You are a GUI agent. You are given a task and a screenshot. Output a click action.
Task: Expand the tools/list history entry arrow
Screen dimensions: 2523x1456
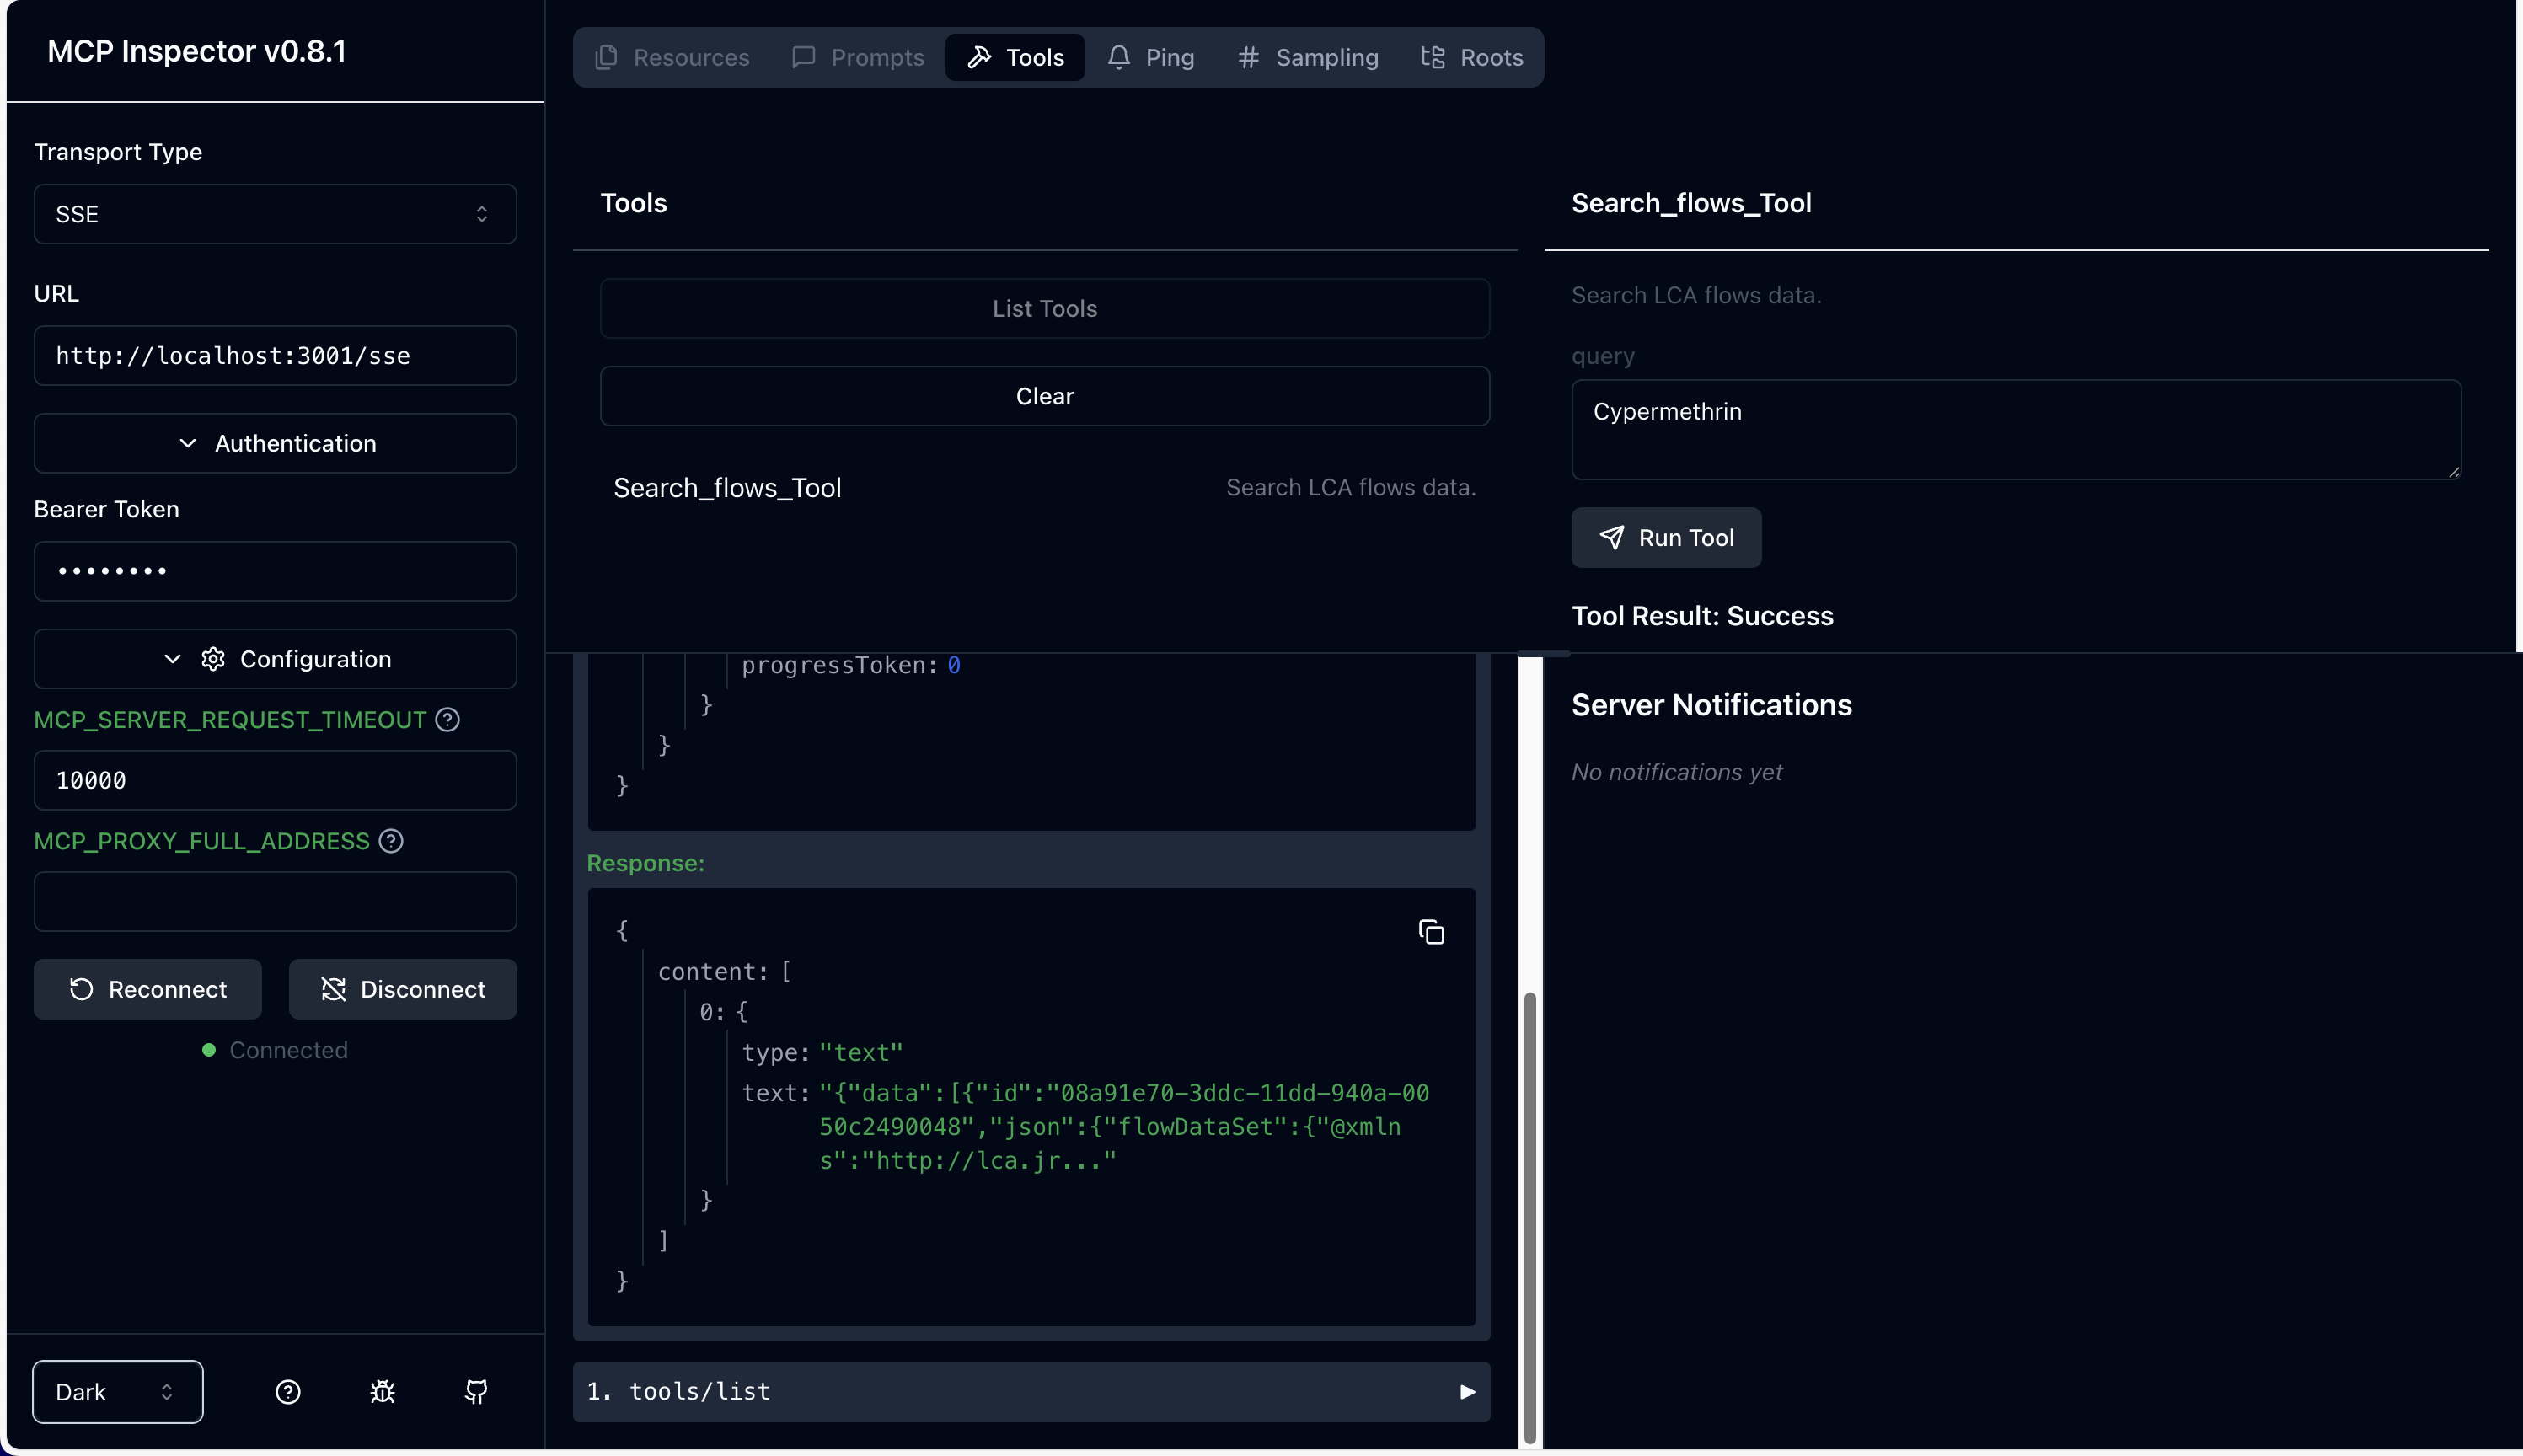[x=1467, y=1391]
